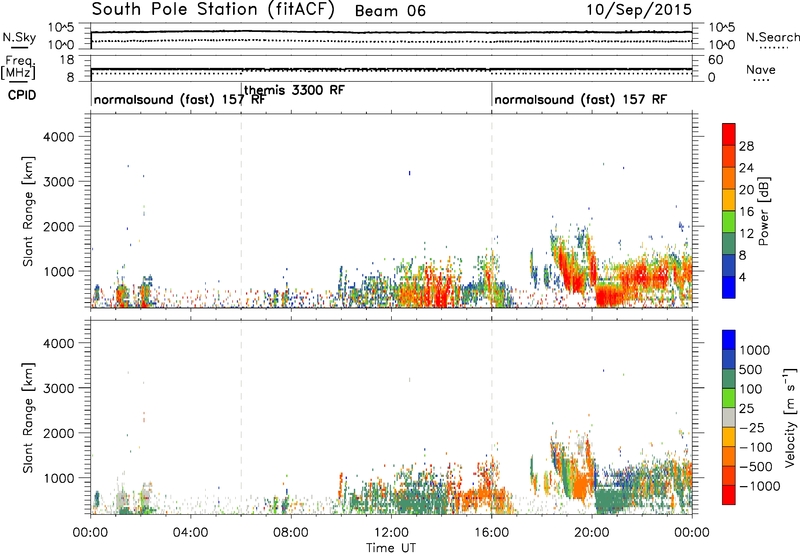Click the "South Pole Station (fitACF)" title
Viewport: 800px width, 554px height.
(x=213, y=9)
